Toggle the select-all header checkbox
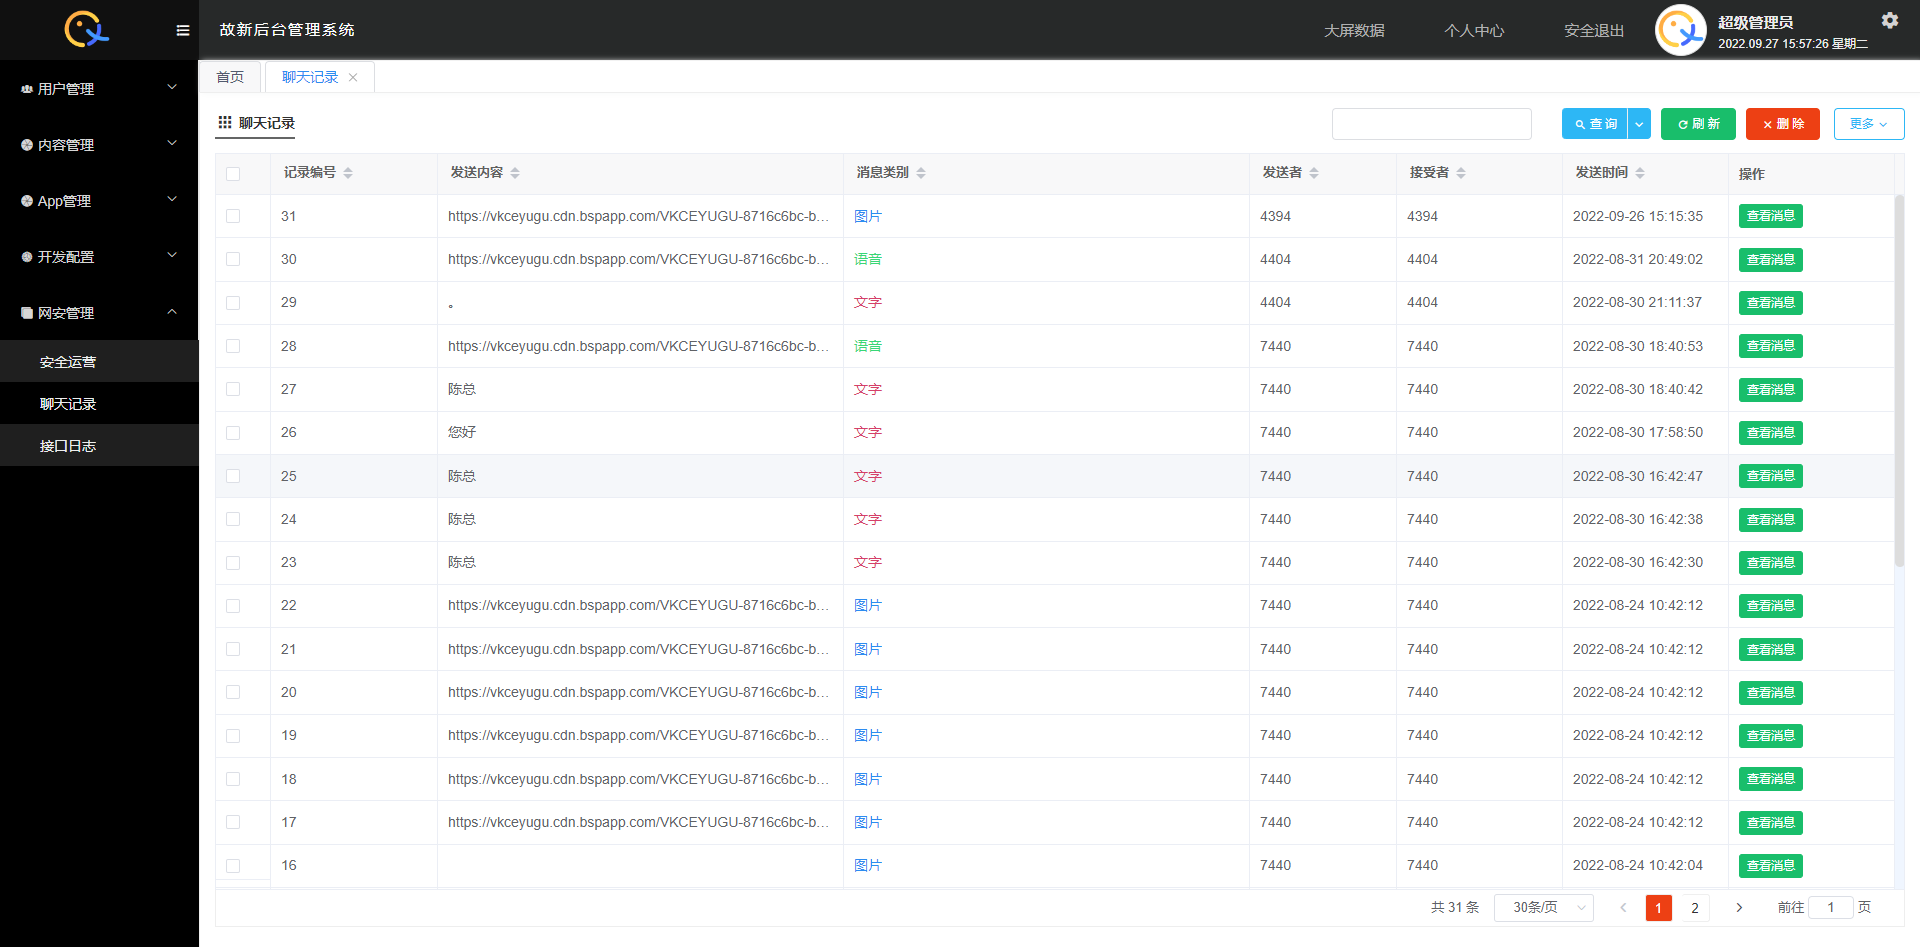The image size is (1920, 947). click(233, 173)
